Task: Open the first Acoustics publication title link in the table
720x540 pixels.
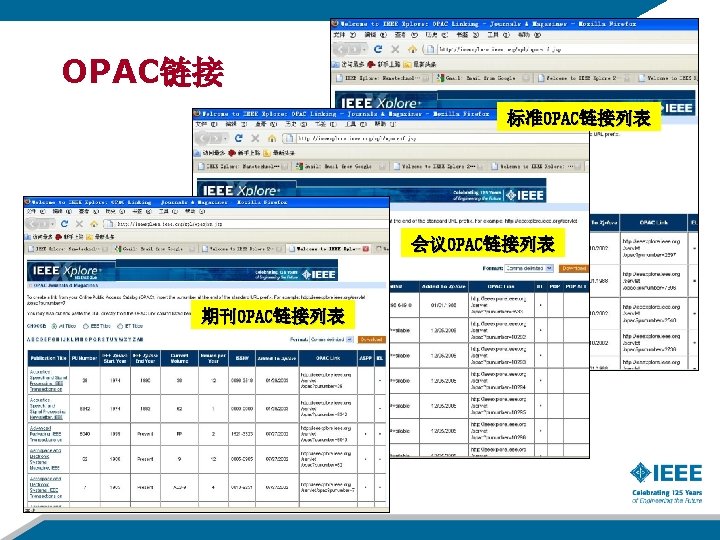Action: point(47,380)
